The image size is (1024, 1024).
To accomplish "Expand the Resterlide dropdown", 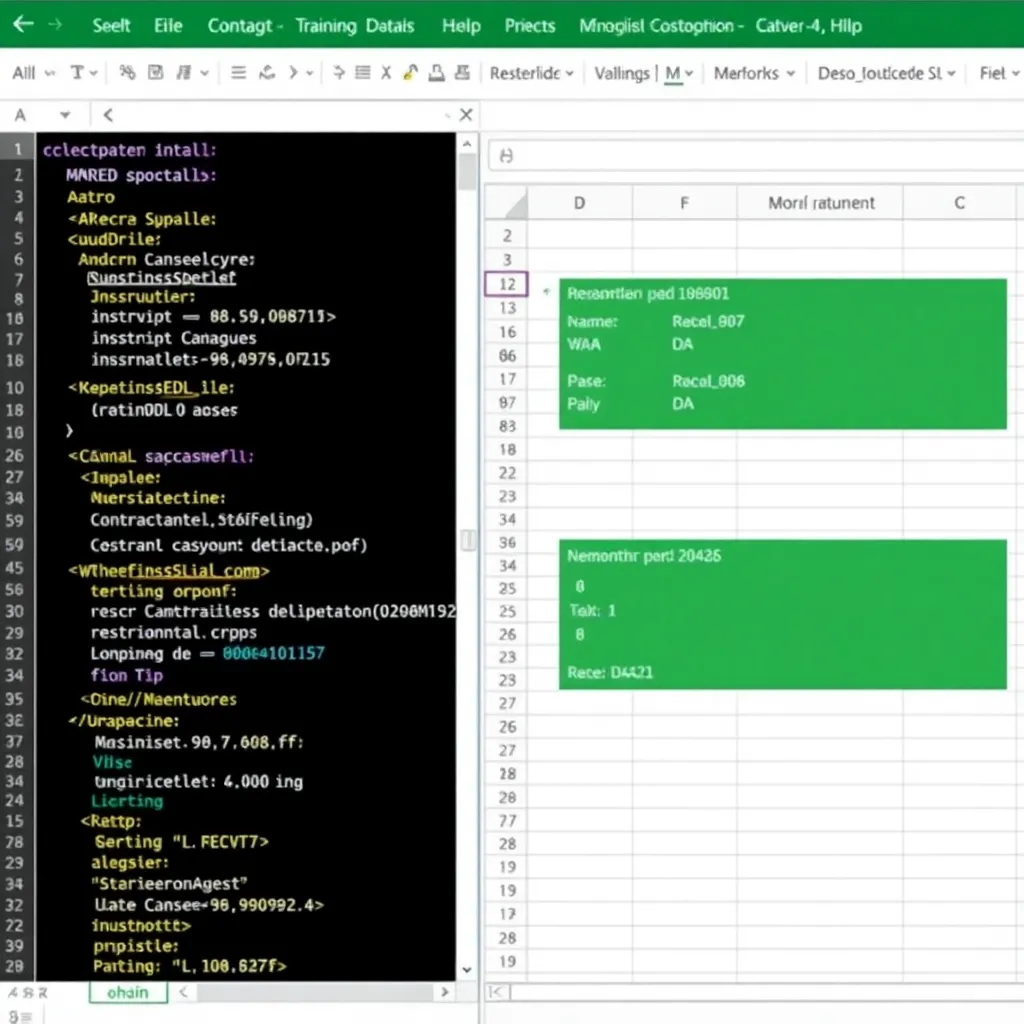I will pyautogui.click(x=532, y=73).
